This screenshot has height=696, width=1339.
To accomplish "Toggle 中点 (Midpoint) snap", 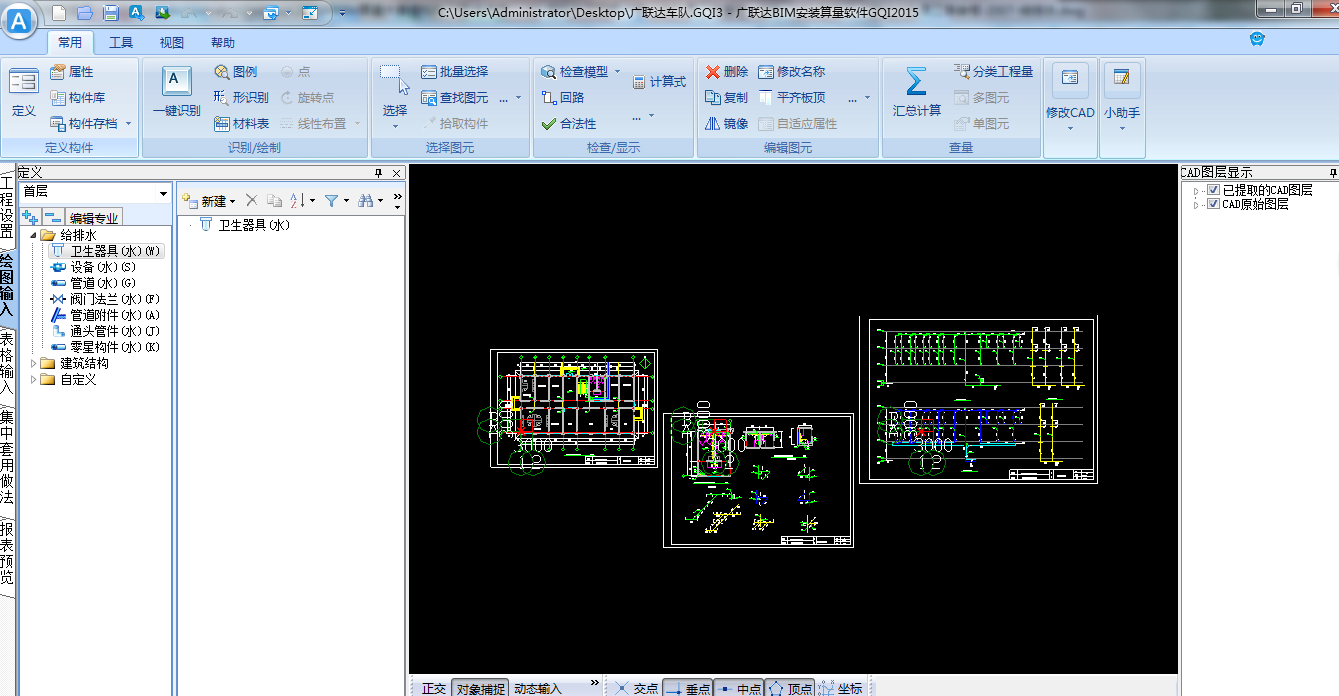I will pos(739,688).
